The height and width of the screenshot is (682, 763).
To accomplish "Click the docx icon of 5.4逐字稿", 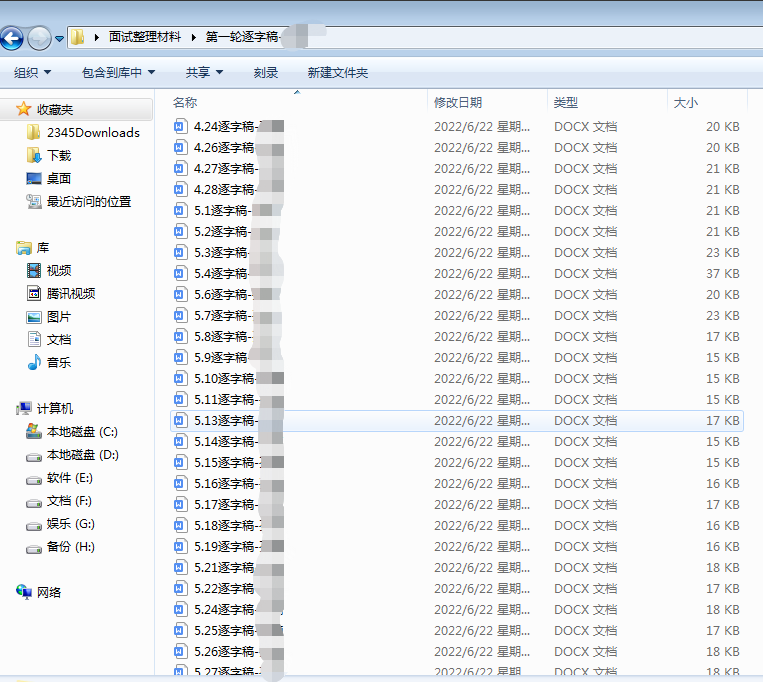I will 180,273.
